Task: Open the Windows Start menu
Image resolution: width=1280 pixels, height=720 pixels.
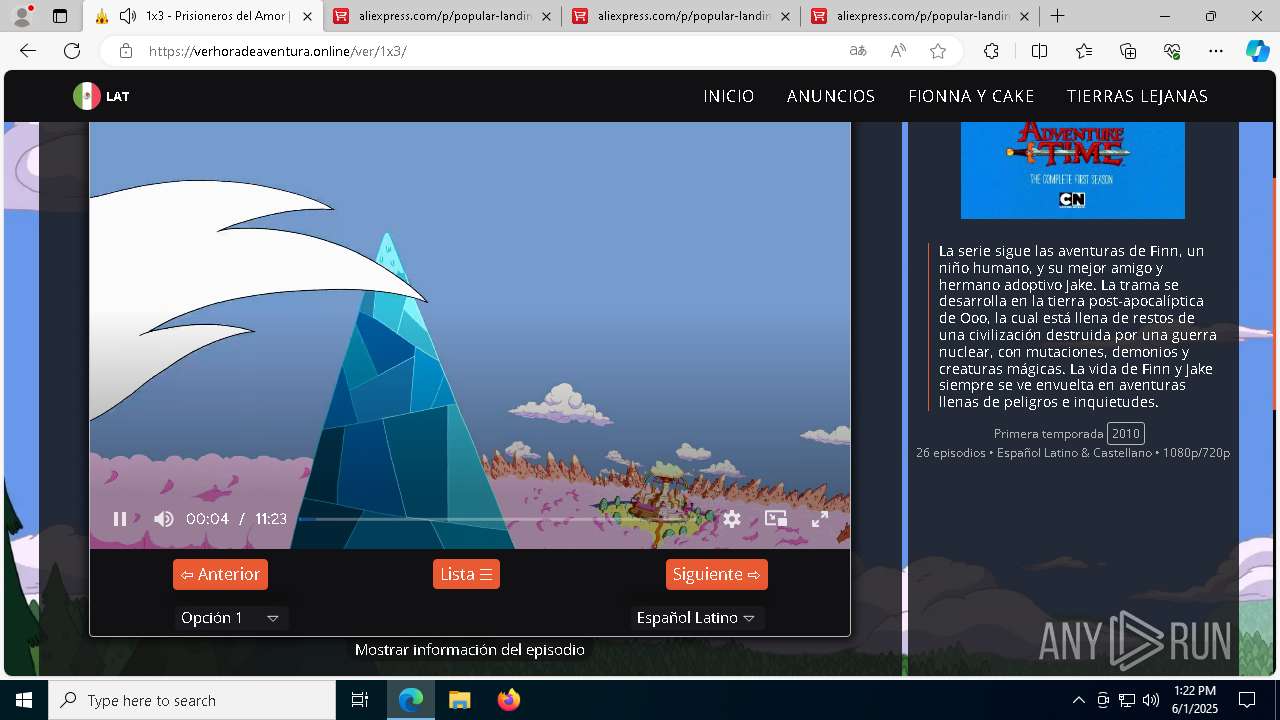Action: (24, 700)
